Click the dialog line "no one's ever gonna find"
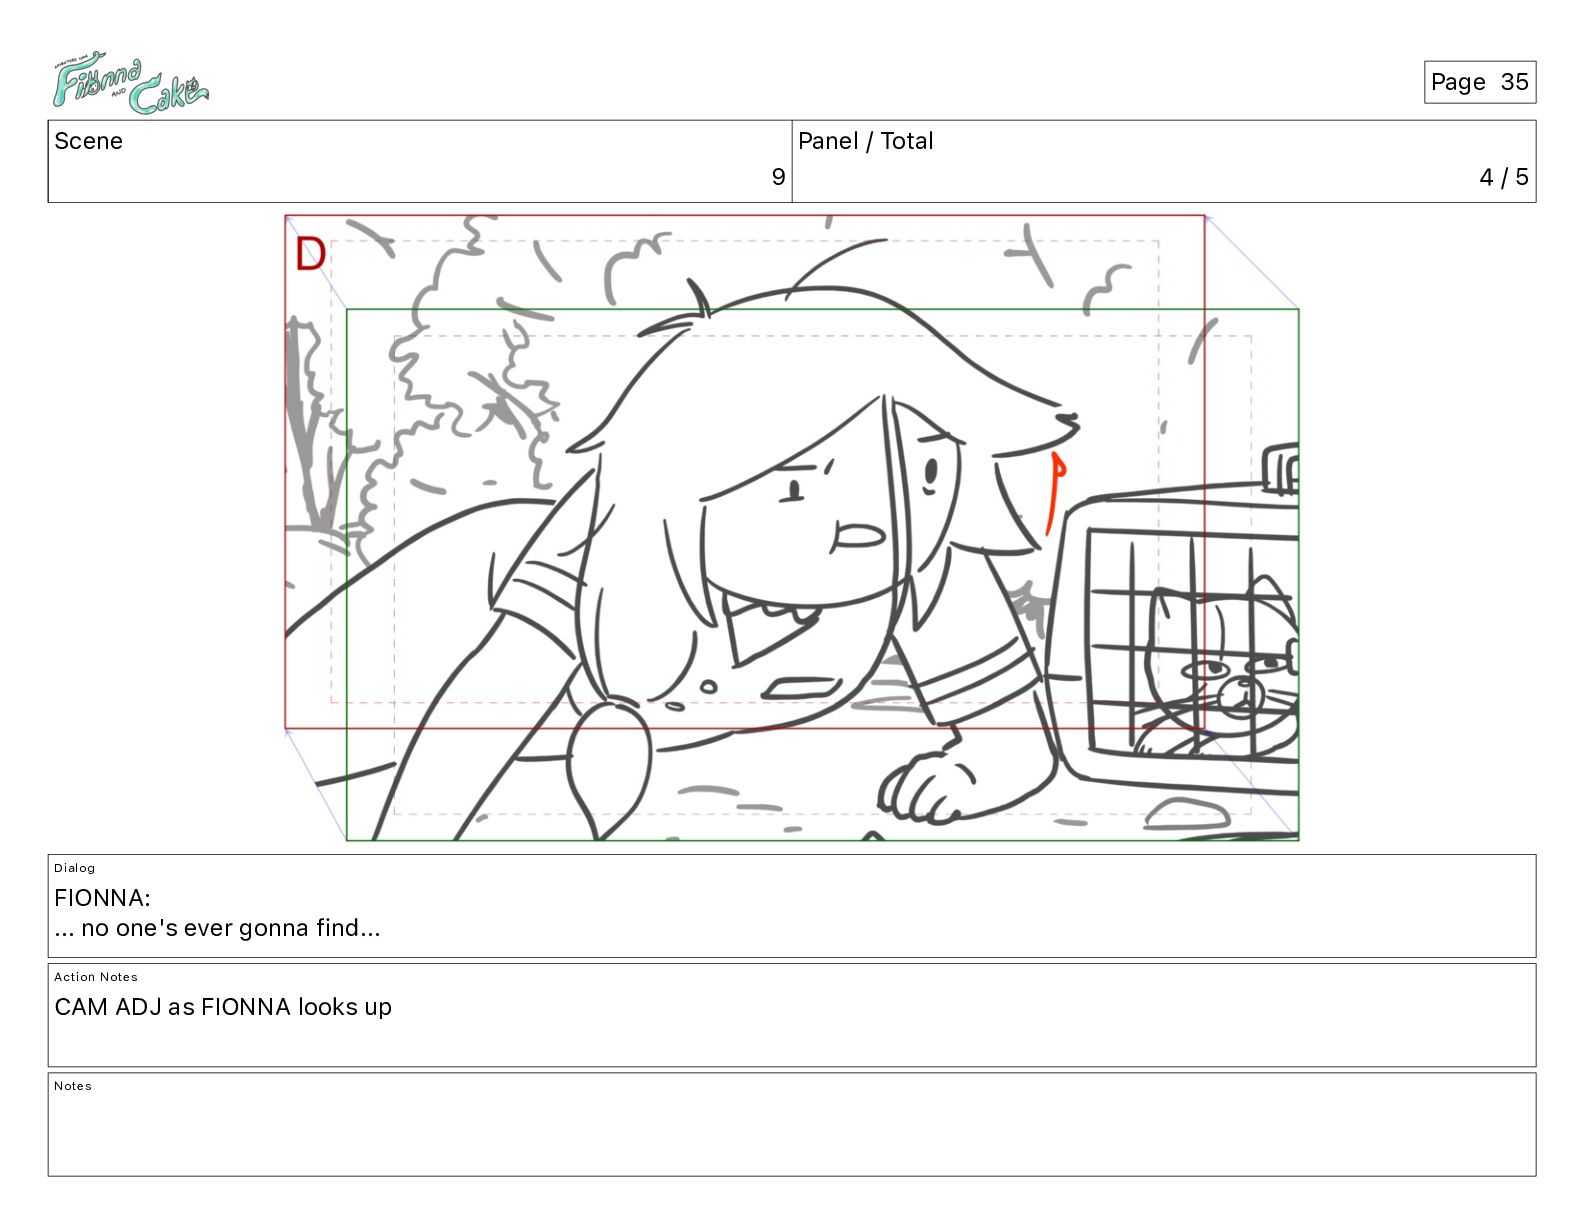This screenshot has height=1224, width=1584. 217,928
